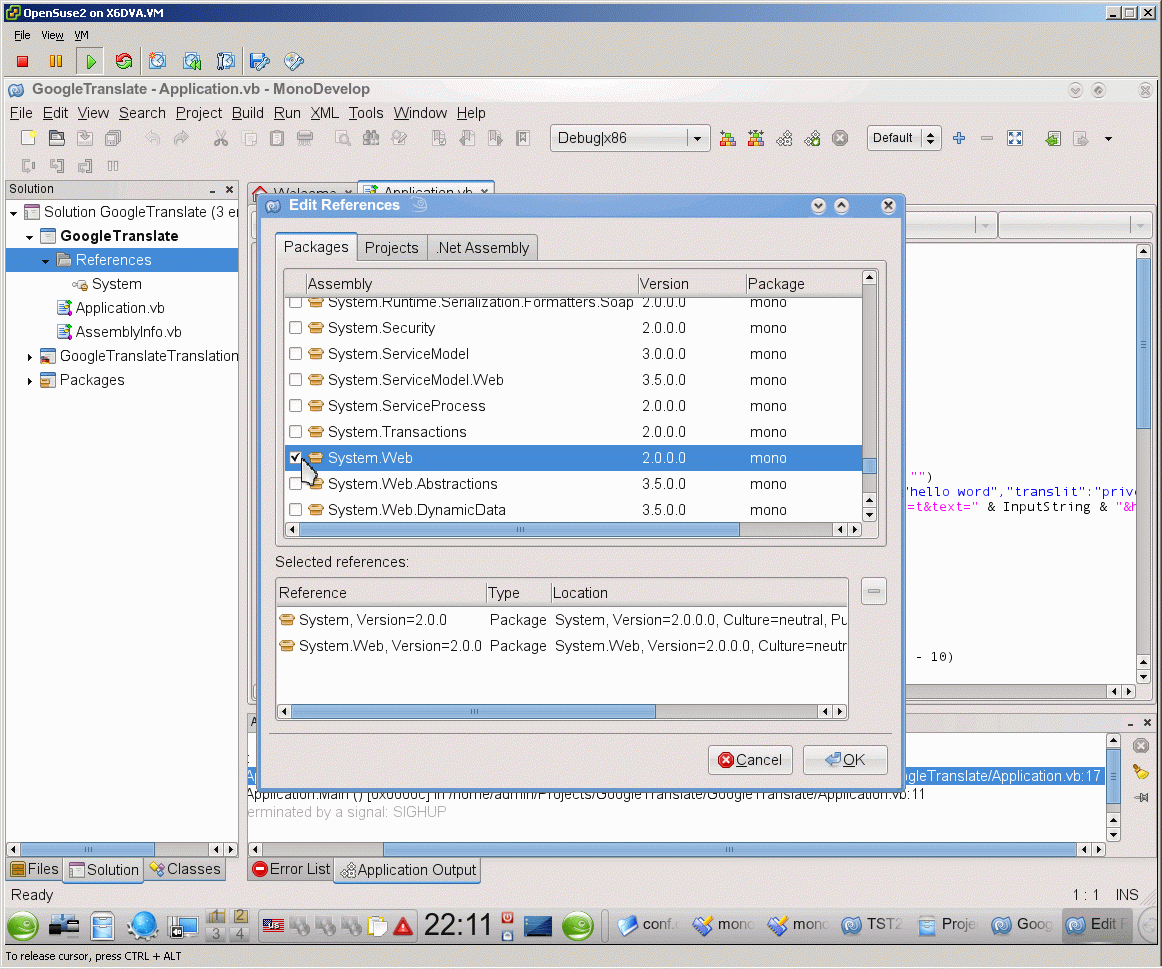Check the System.Web.DynamicData checkbox
This screenshot has height=969, width=1162.
point(296,510)
